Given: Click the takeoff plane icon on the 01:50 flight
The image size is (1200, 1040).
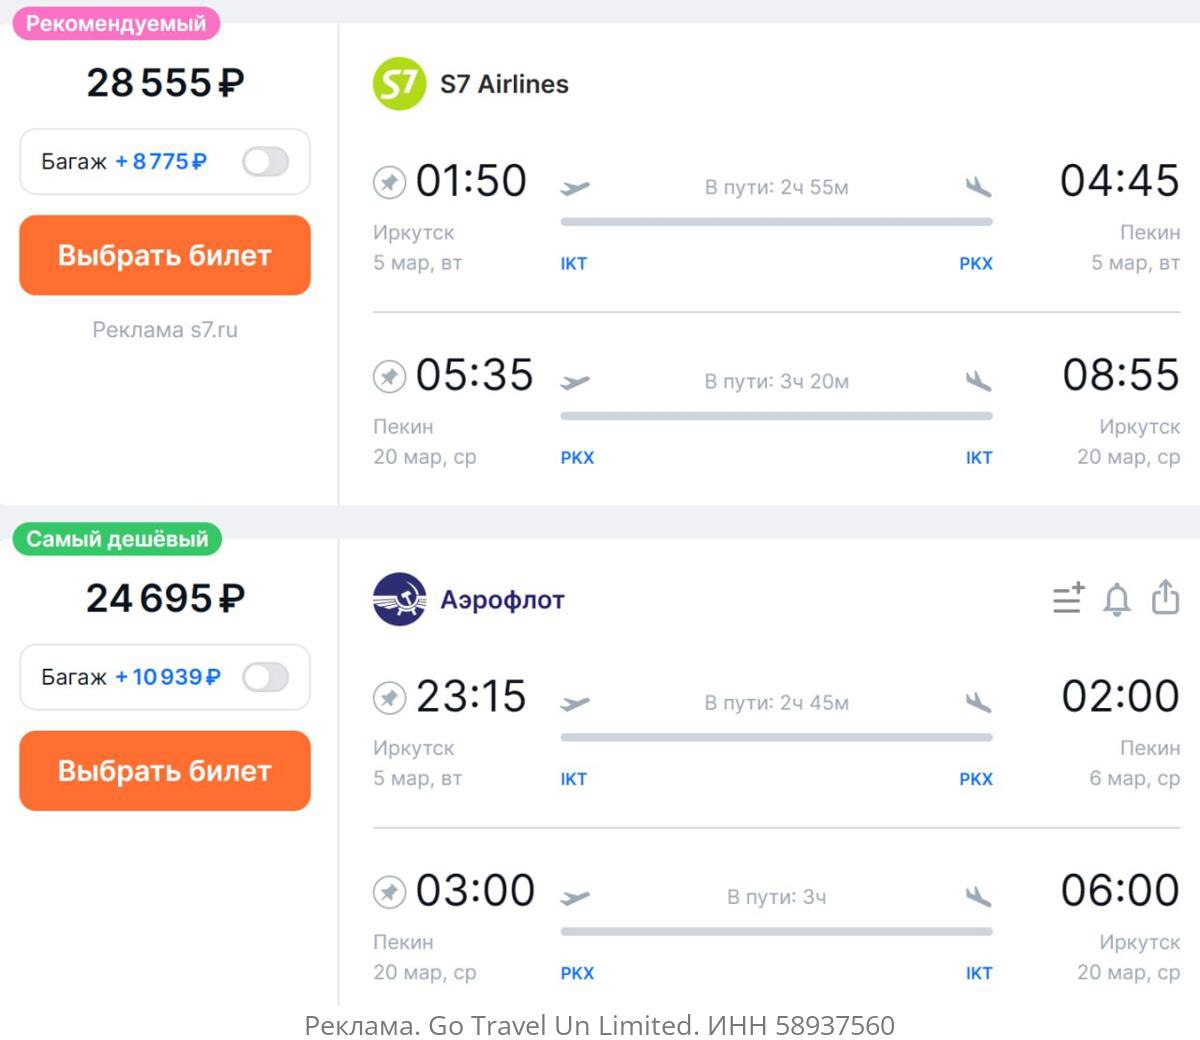Looking at the screenshot, I should [575, 187].
